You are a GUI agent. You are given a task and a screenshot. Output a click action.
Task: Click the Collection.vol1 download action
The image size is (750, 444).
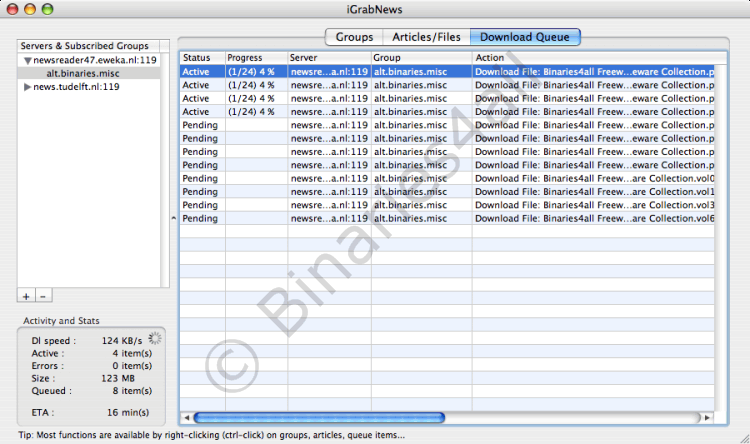click(x=595, y=192)
